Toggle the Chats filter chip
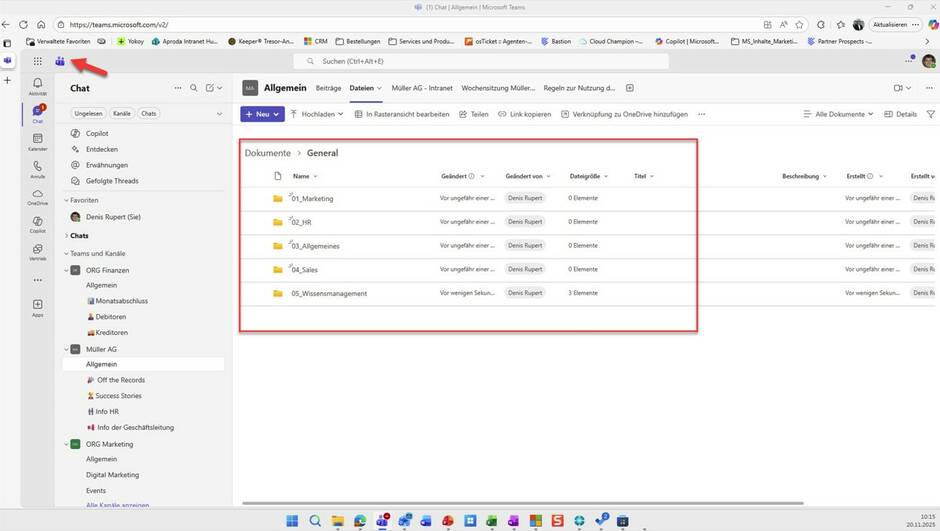 click(149, 113)
